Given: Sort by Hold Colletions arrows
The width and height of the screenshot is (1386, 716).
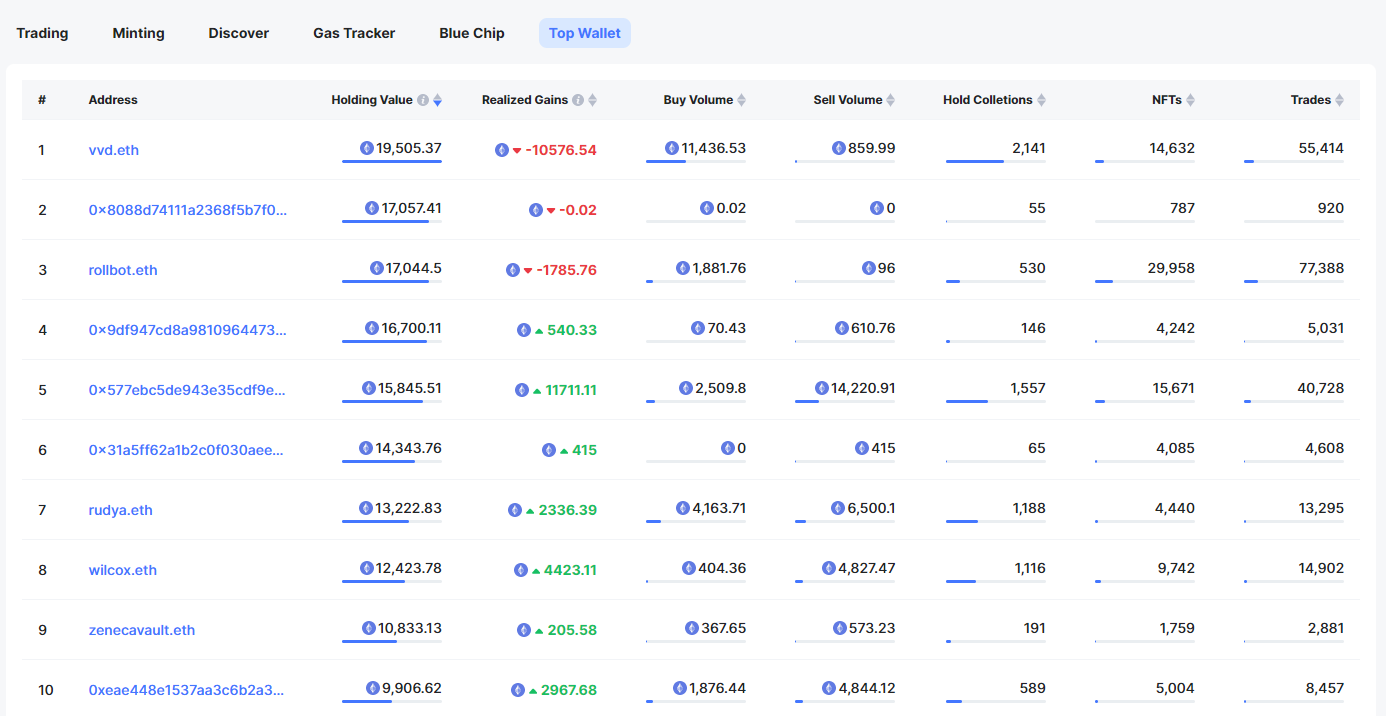Looking at the screenshot, I should [x=1041, y=100].
